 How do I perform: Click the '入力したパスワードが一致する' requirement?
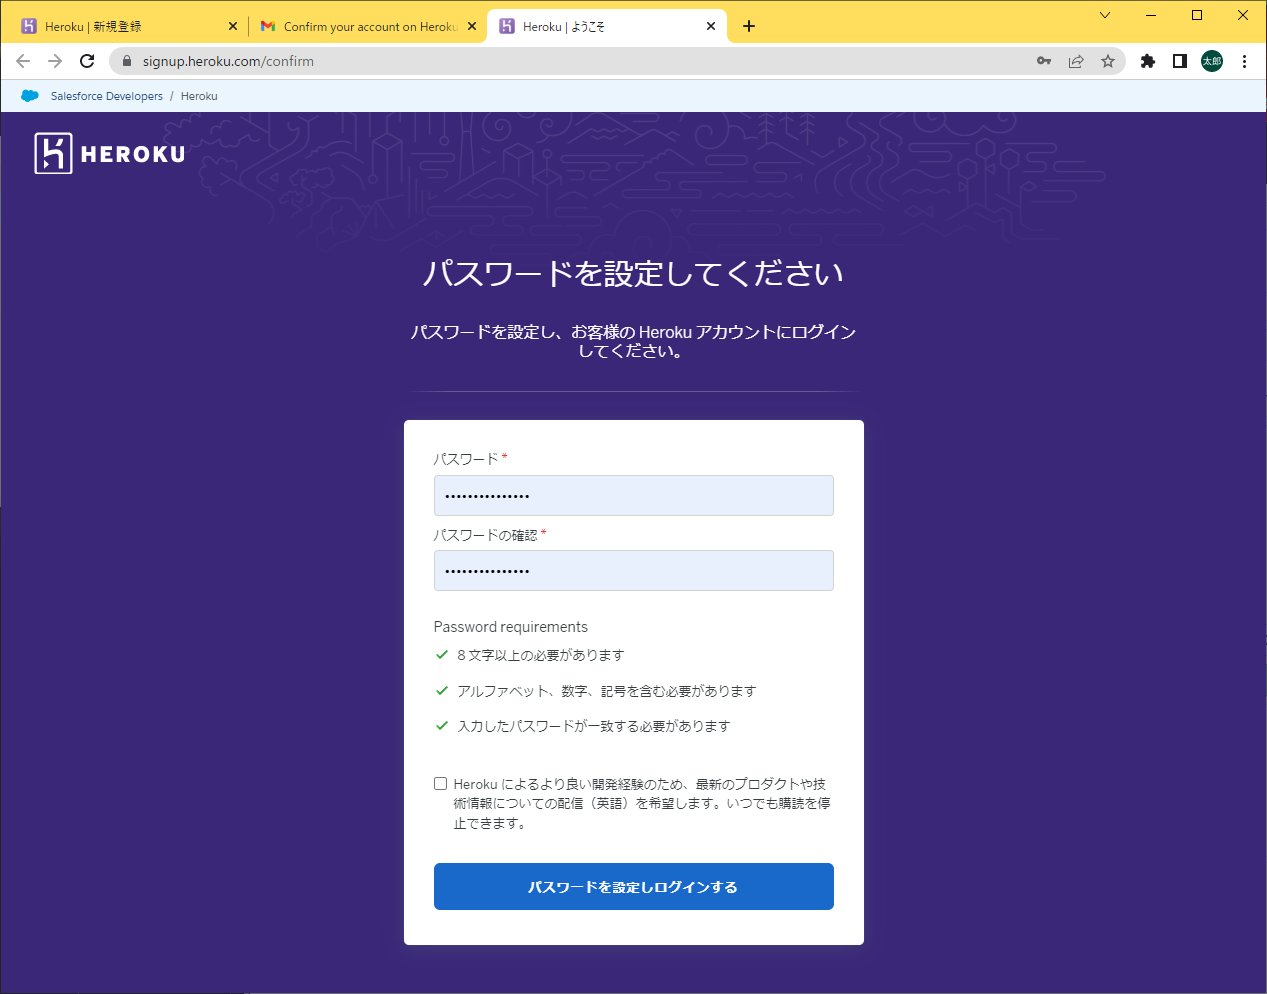pos(593,726)
